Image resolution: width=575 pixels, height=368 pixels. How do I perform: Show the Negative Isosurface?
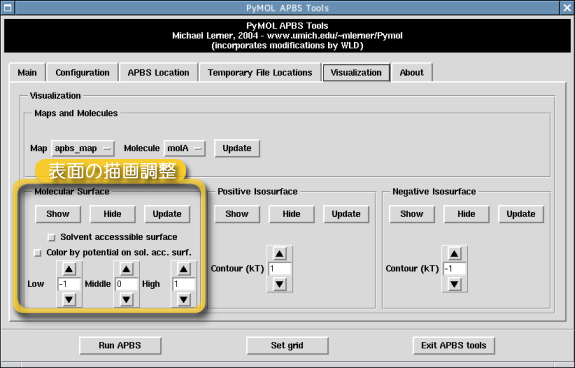coord(412,214)
